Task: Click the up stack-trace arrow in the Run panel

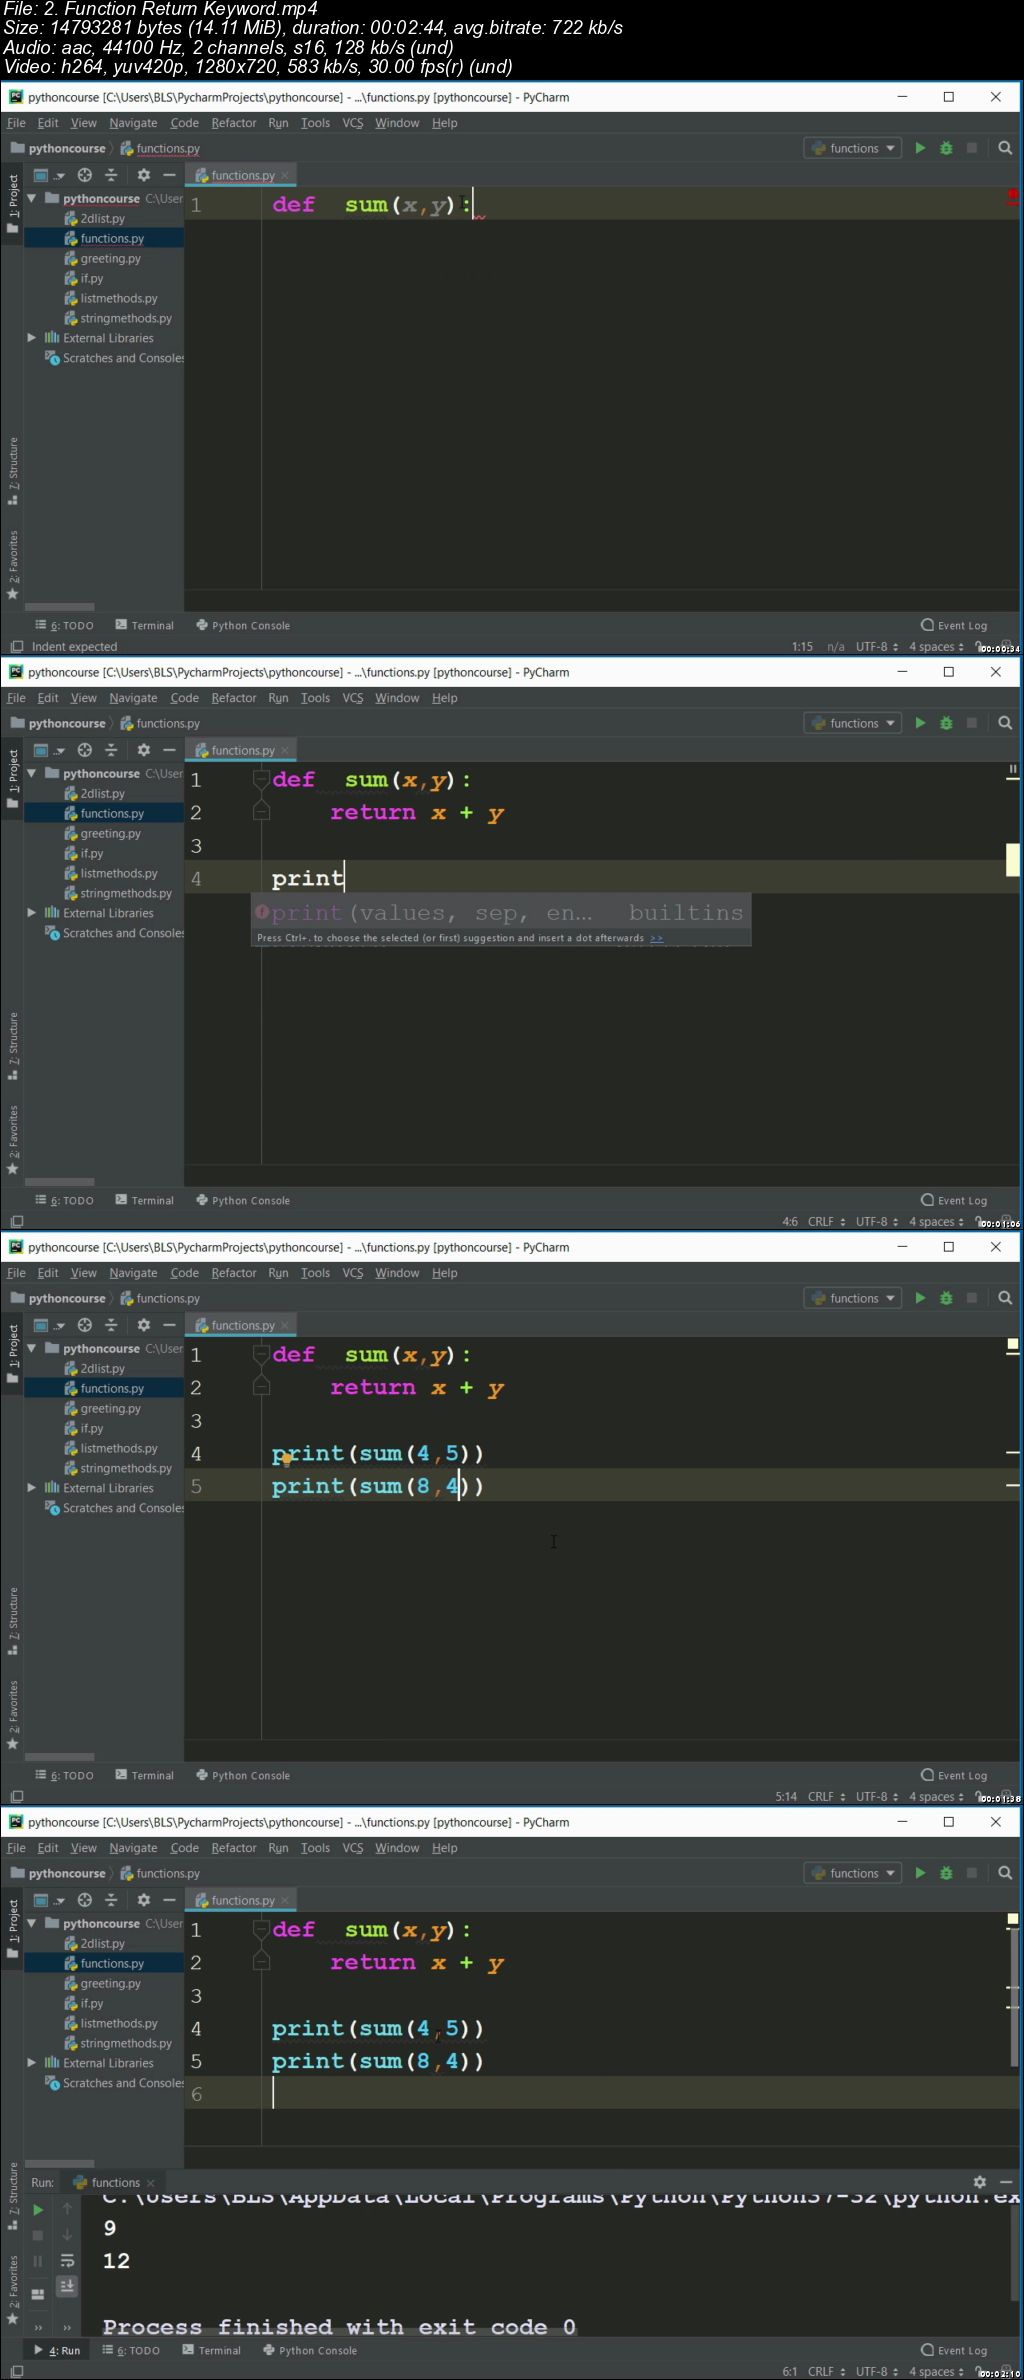Action: coord(67,2209)
